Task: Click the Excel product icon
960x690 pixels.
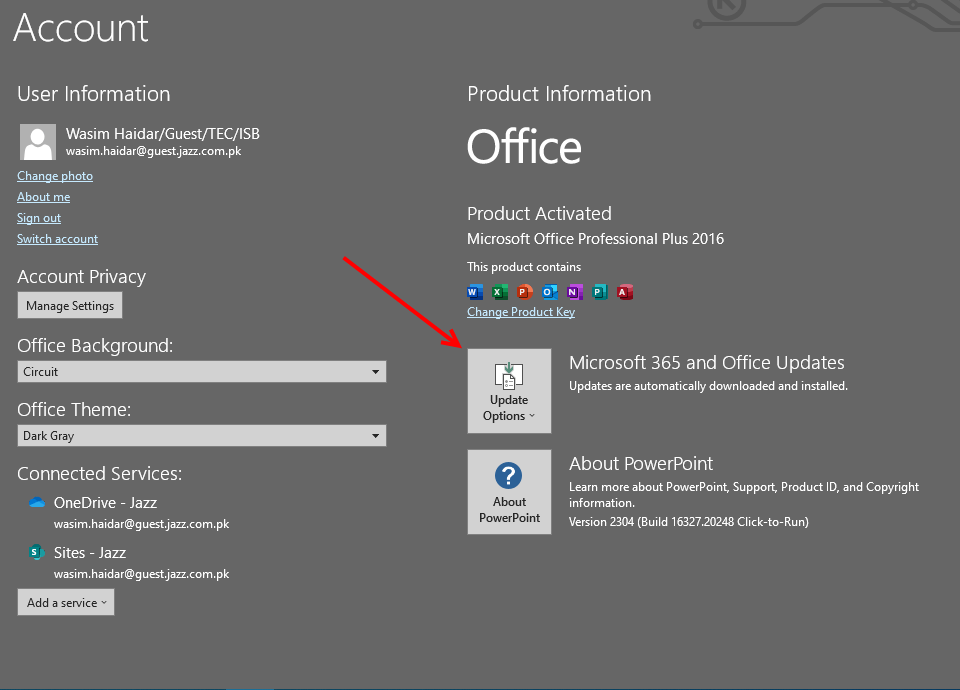Action: [500, 292]
